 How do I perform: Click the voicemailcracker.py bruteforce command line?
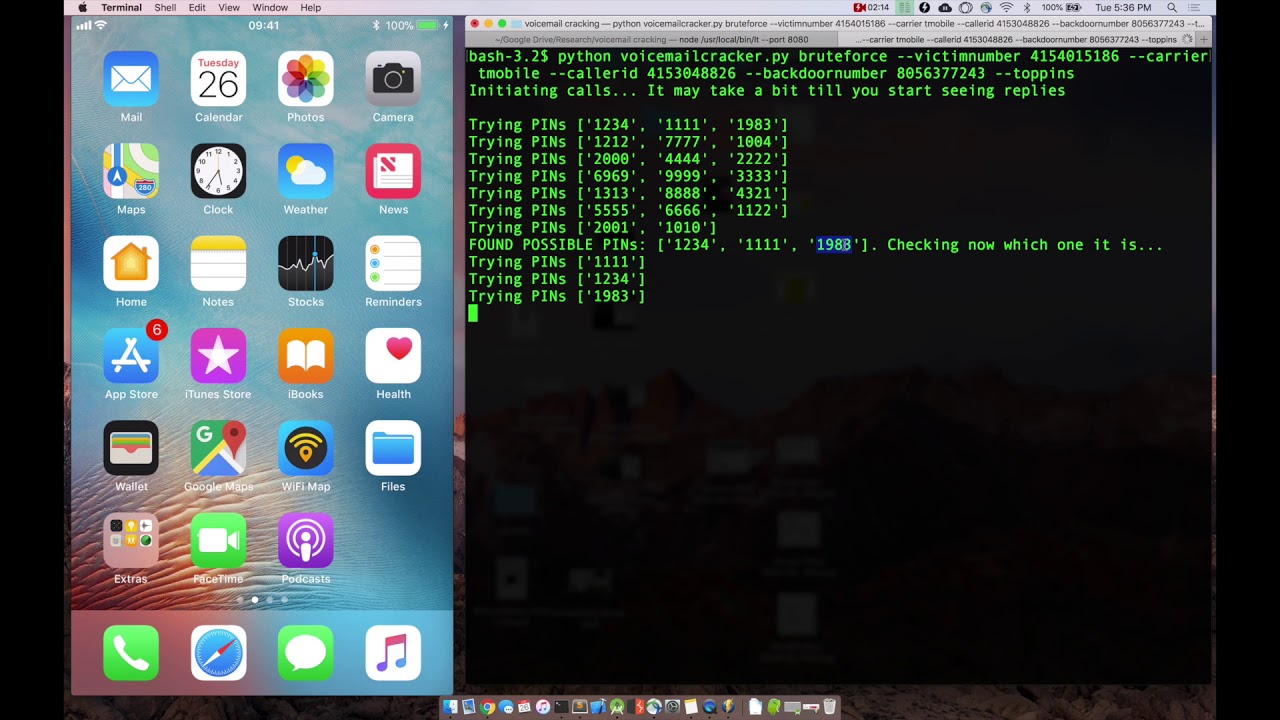[838, 65]
